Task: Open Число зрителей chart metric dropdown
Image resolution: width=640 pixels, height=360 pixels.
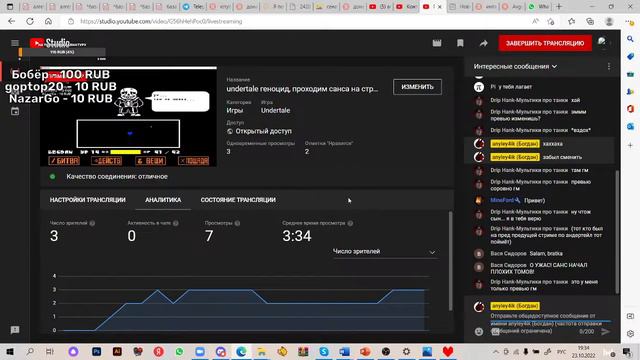Action: click(384, 251)
